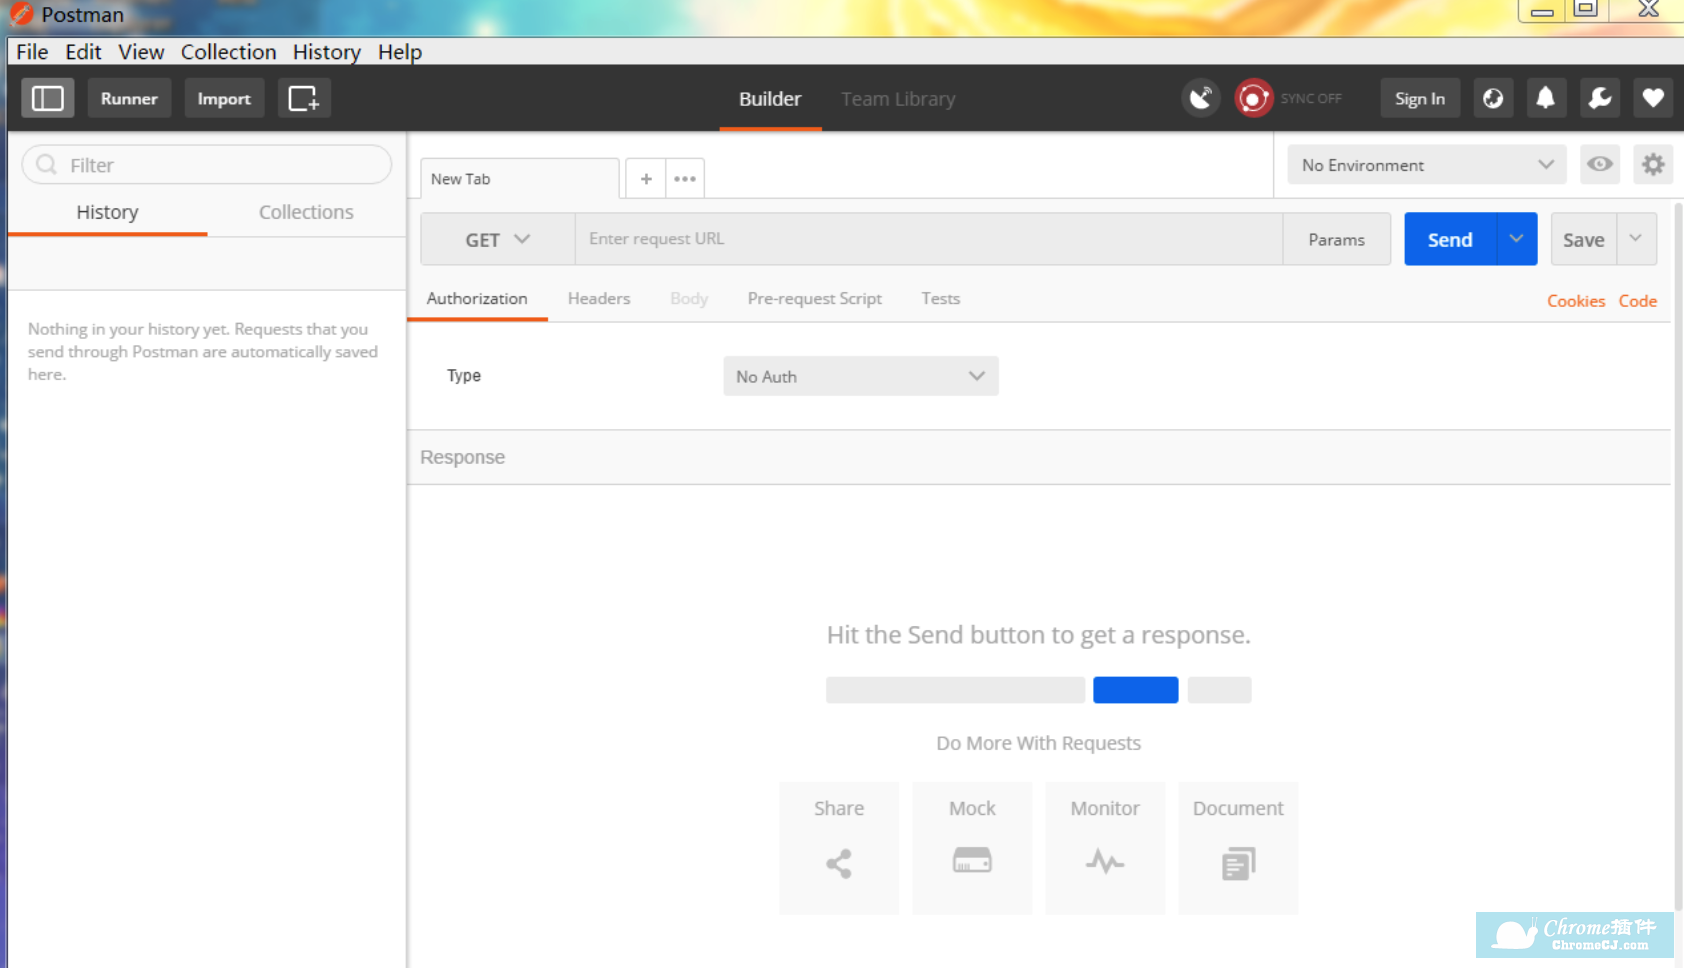1684x968 pixels.
Task: Click the Sign In button
Action: 1419,98
